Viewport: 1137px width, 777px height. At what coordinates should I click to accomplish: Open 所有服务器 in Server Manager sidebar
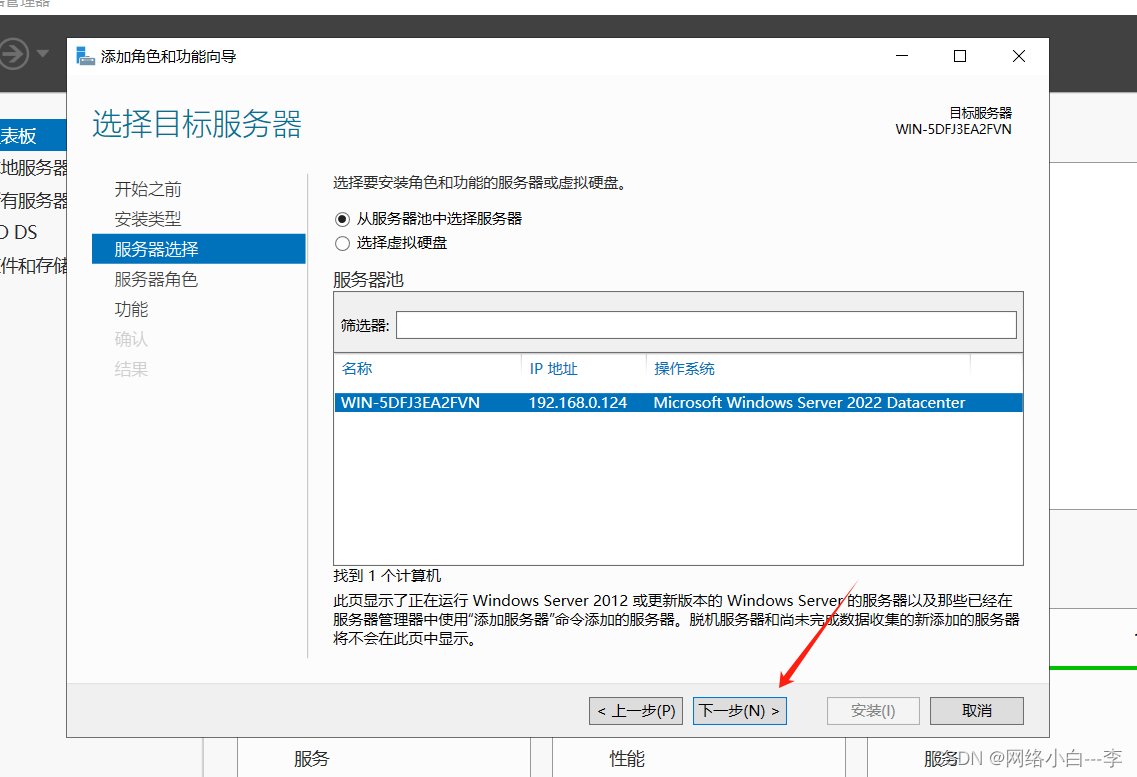pyautogui.click(x=33, y=200)
